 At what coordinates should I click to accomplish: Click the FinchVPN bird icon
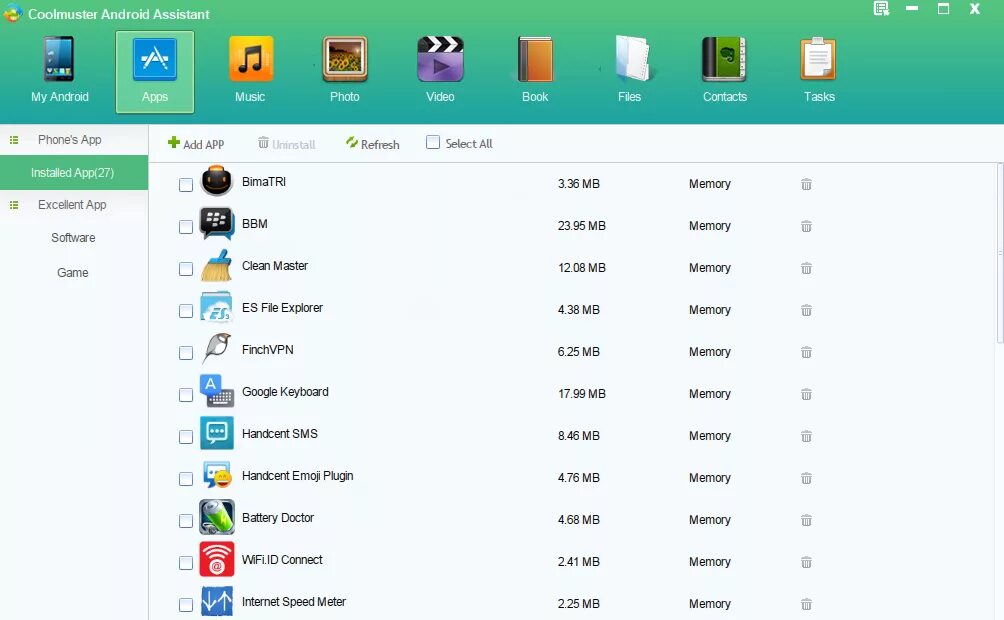coord(216,348)
